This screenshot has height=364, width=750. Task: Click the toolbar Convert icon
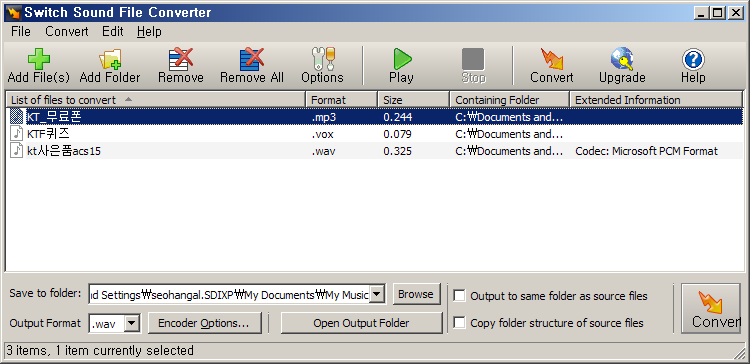(x=551, y=59)
